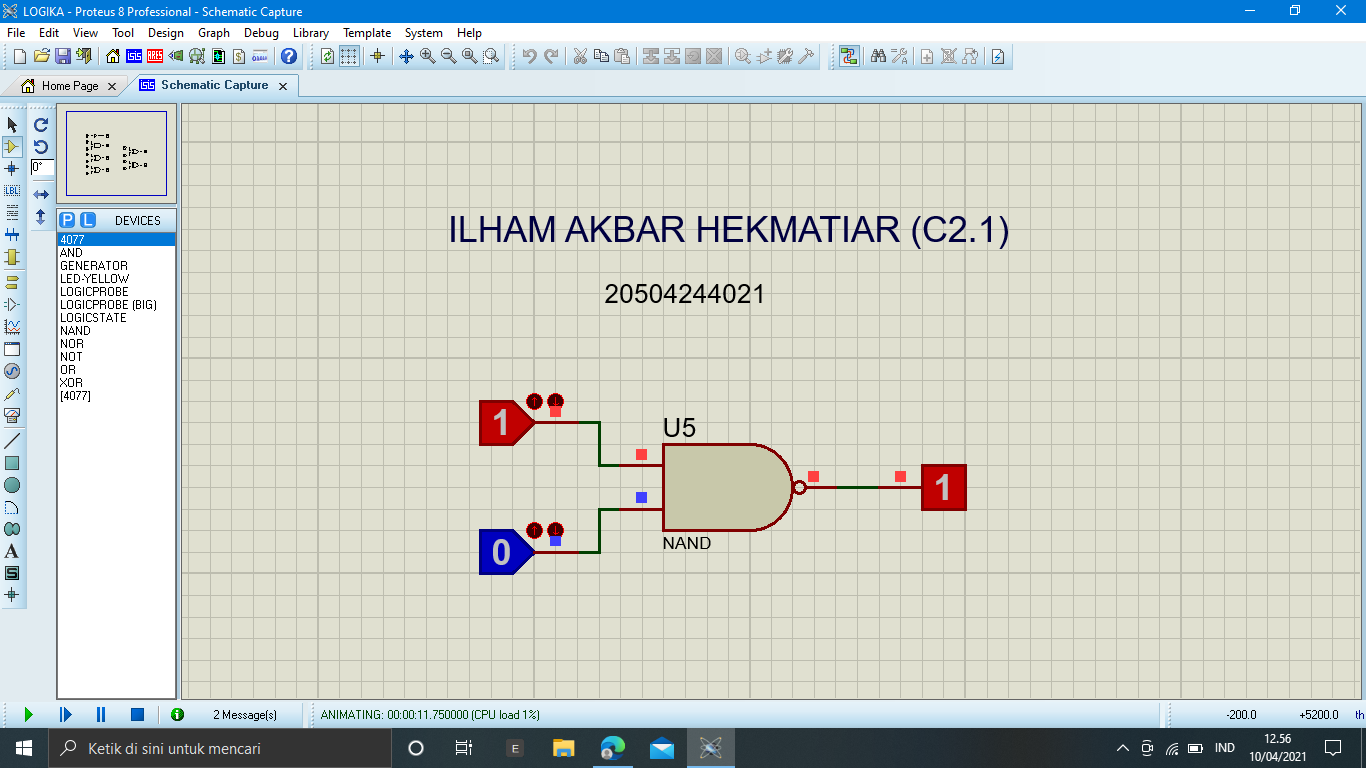The width and height of the screenshot is (1366, 768).
Task: Open the Library menu
Action: [x=310, y=32]
